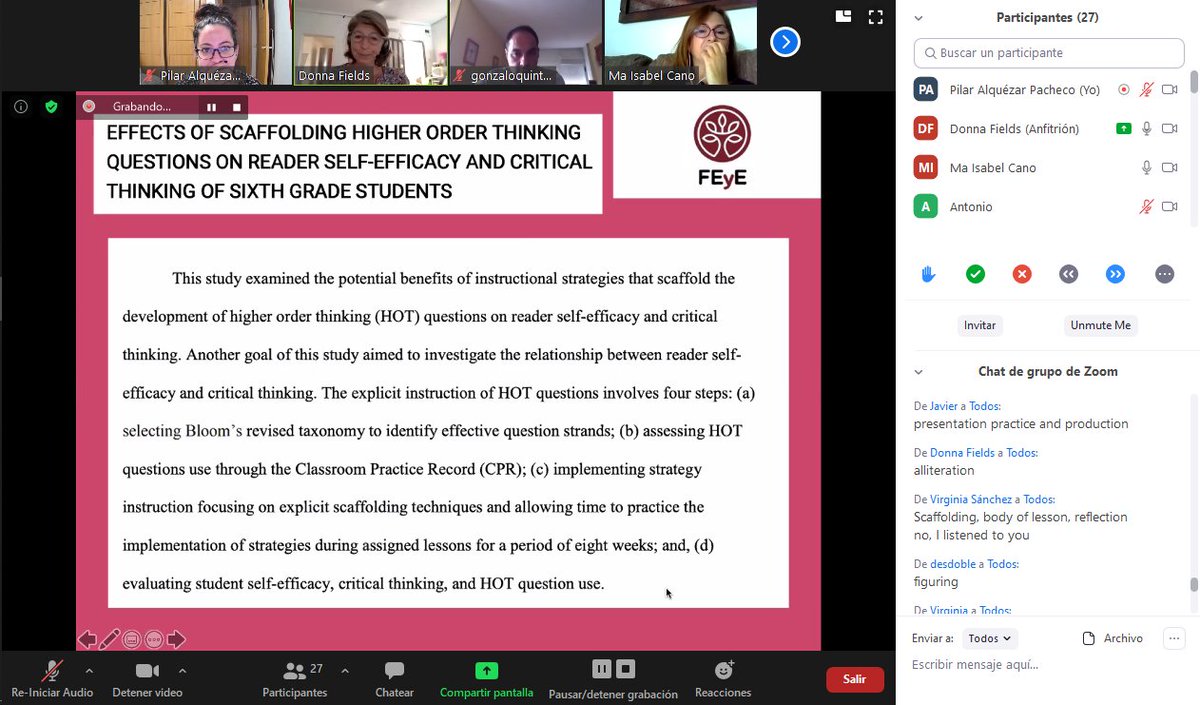Viewport: 1200px width, 705px height.
Task: Toggle Detener video to stop your camera
Action: [145, 678]
